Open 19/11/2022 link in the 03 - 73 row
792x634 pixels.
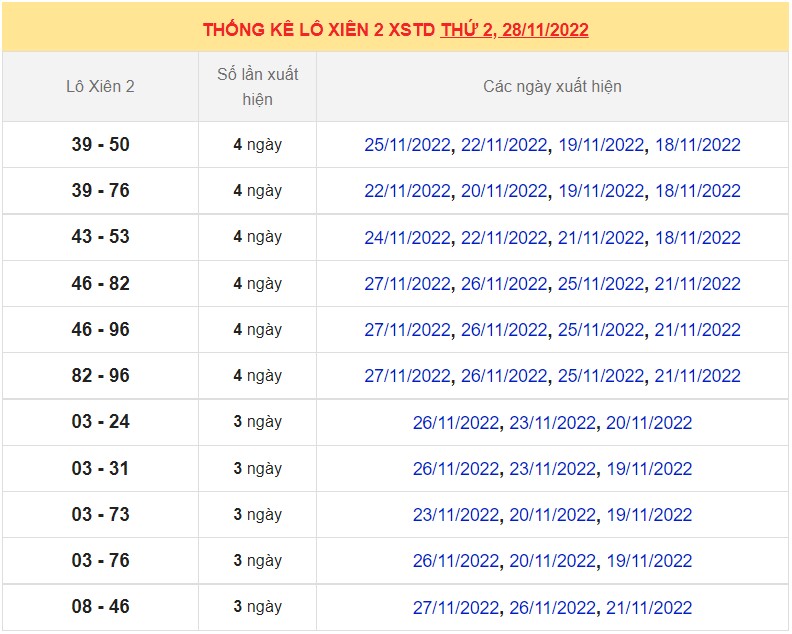tap(649, 515)
